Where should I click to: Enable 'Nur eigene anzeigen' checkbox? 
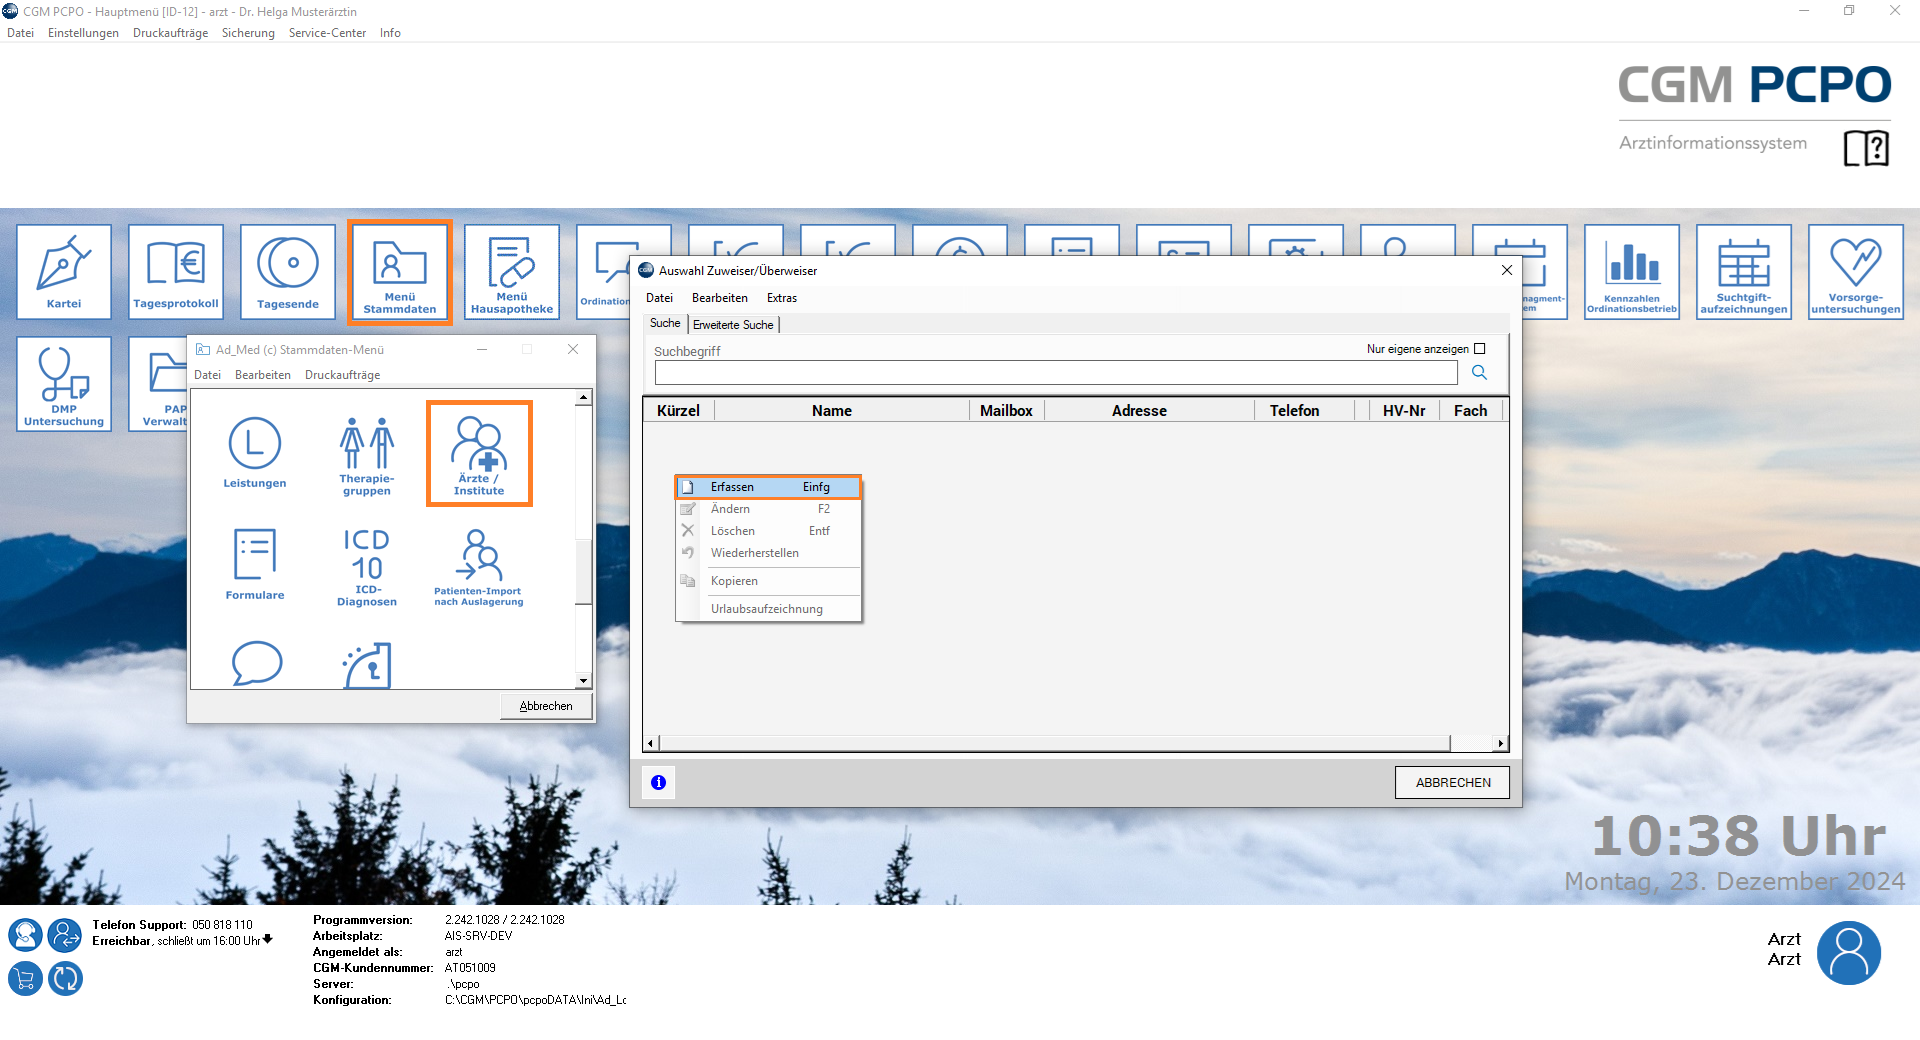(x=1480, y=349)
